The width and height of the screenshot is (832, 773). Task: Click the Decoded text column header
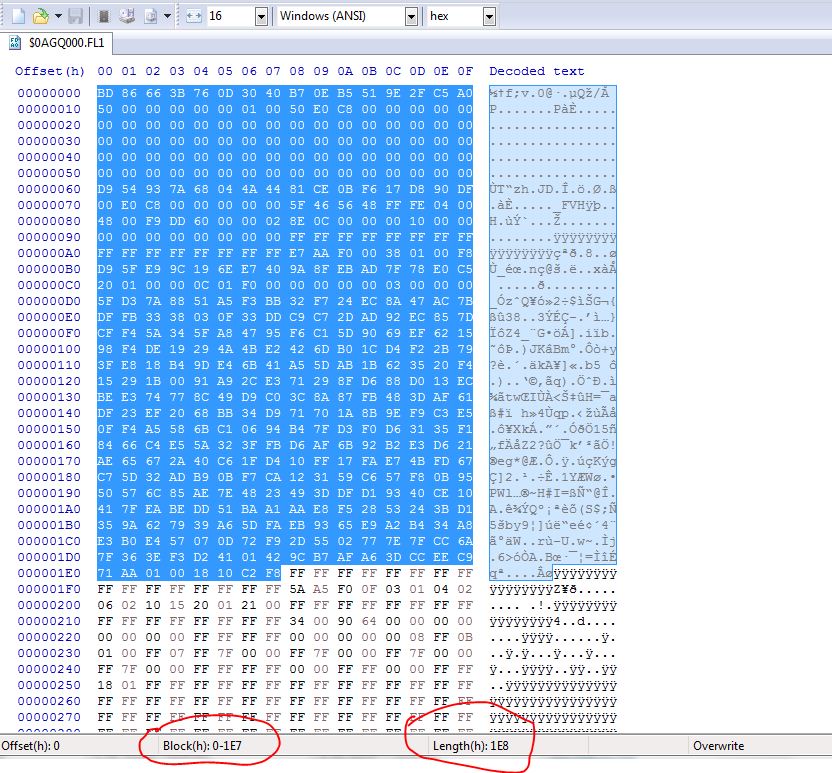(x=536, y=71)
